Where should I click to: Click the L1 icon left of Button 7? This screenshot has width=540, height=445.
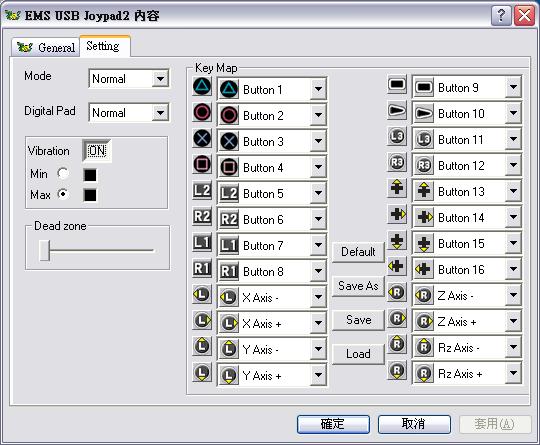coord(202,242)
